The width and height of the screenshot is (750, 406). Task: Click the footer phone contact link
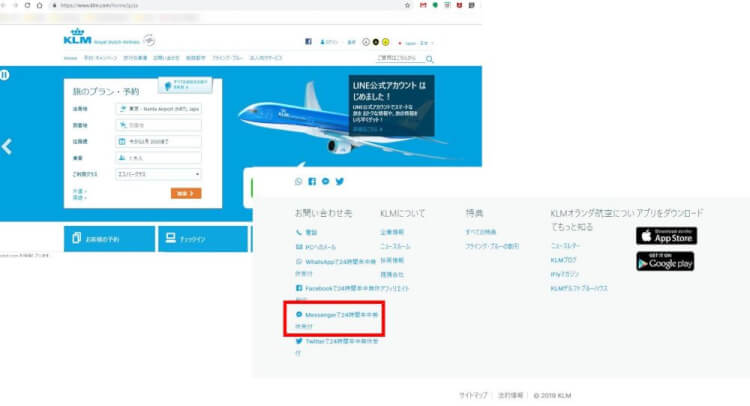coord(307,232)
